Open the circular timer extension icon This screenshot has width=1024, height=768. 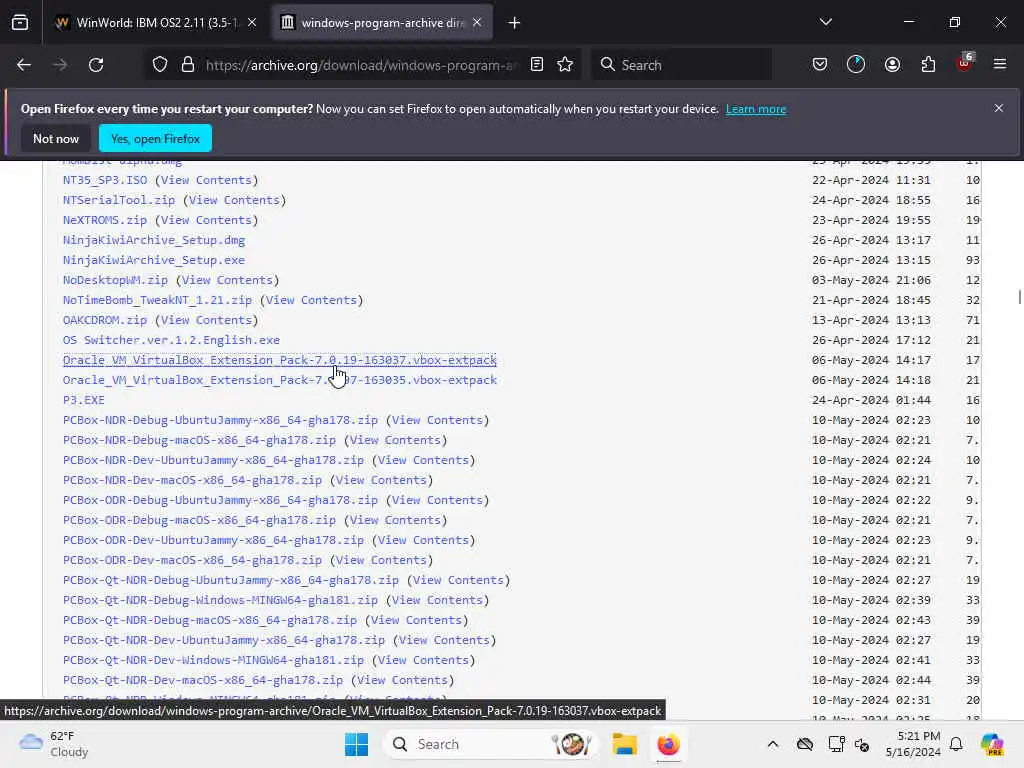(x=856, y=65)
